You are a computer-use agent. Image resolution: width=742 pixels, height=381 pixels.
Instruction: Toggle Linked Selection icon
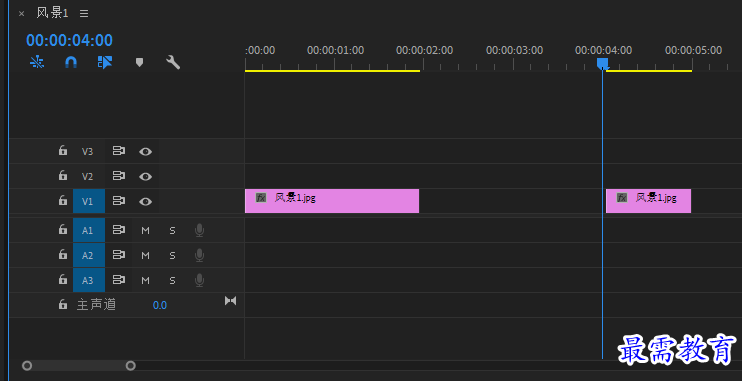pos(105,62)
